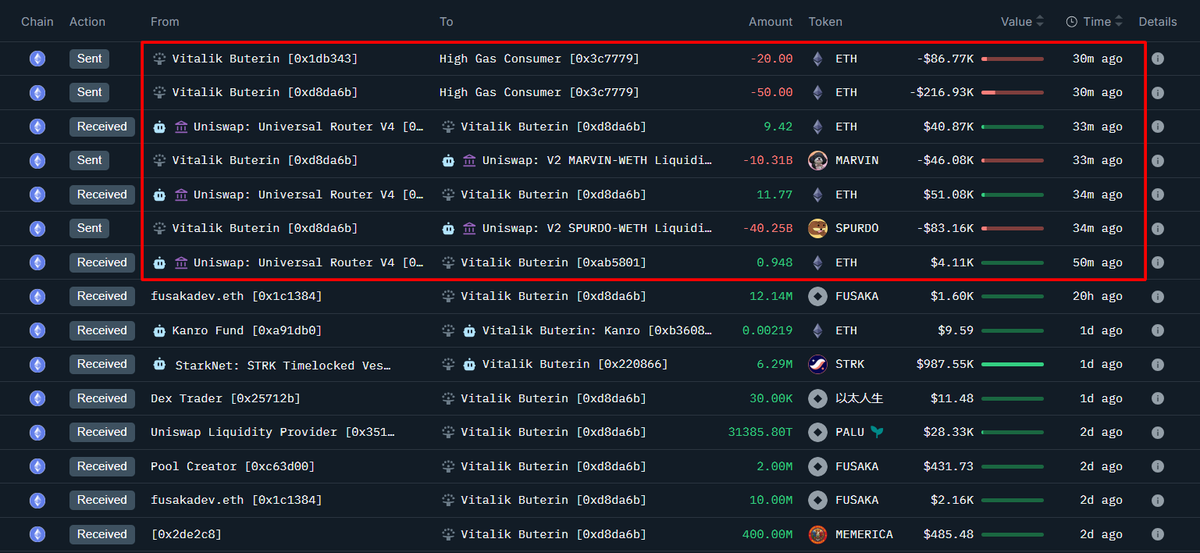Click the Received badge on the PALU row
Screen dimensions: 1200x553
[x=102, y=433]
